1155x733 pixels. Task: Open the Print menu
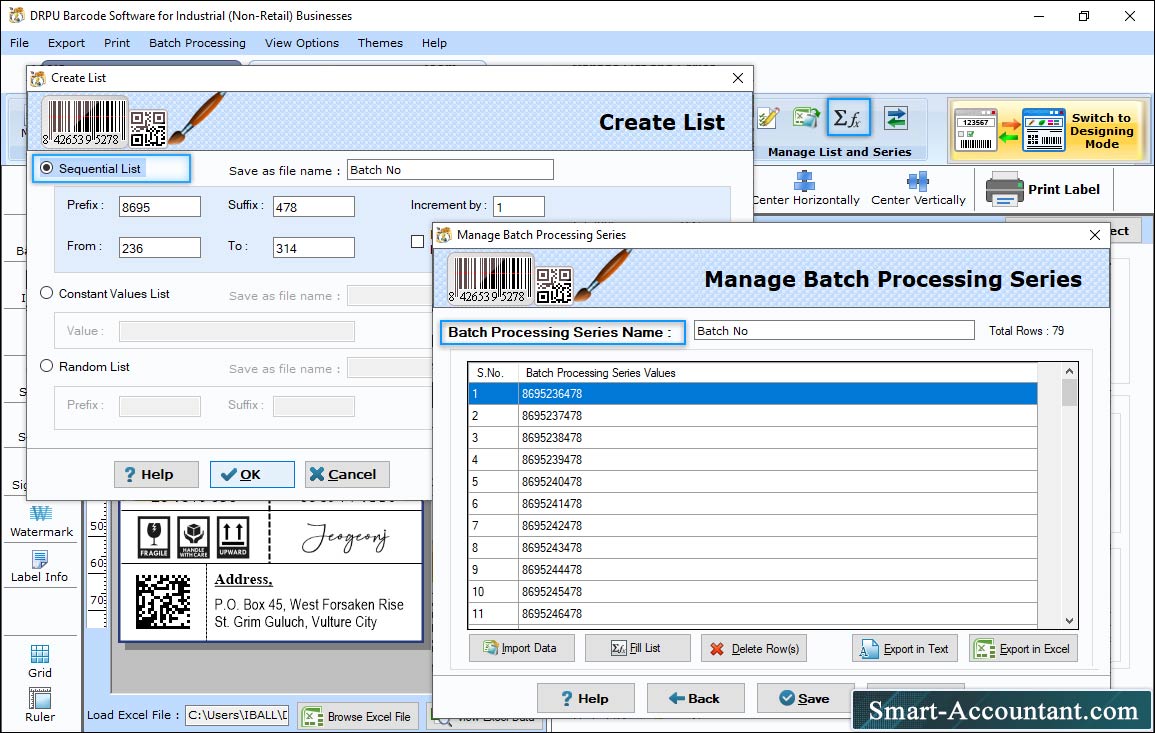pos(116,43)
